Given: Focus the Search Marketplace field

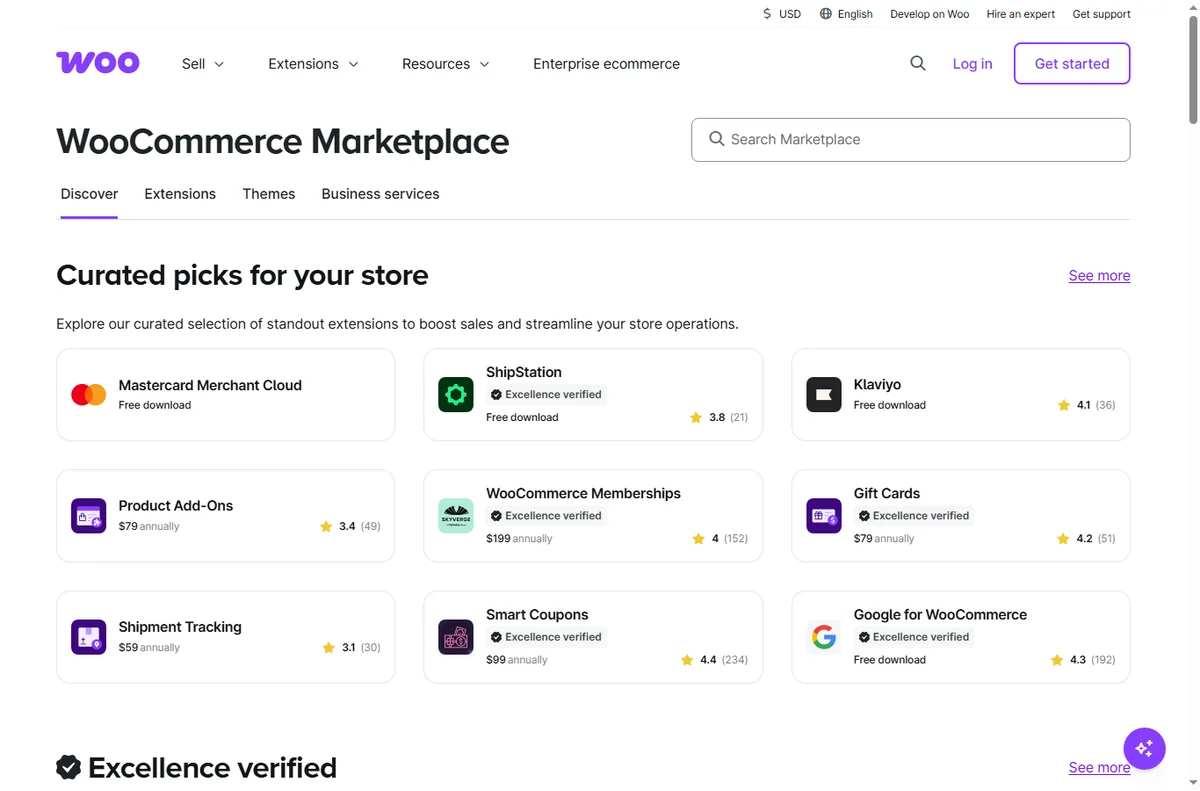Looking at the screenshot, I should pos(911,139).
